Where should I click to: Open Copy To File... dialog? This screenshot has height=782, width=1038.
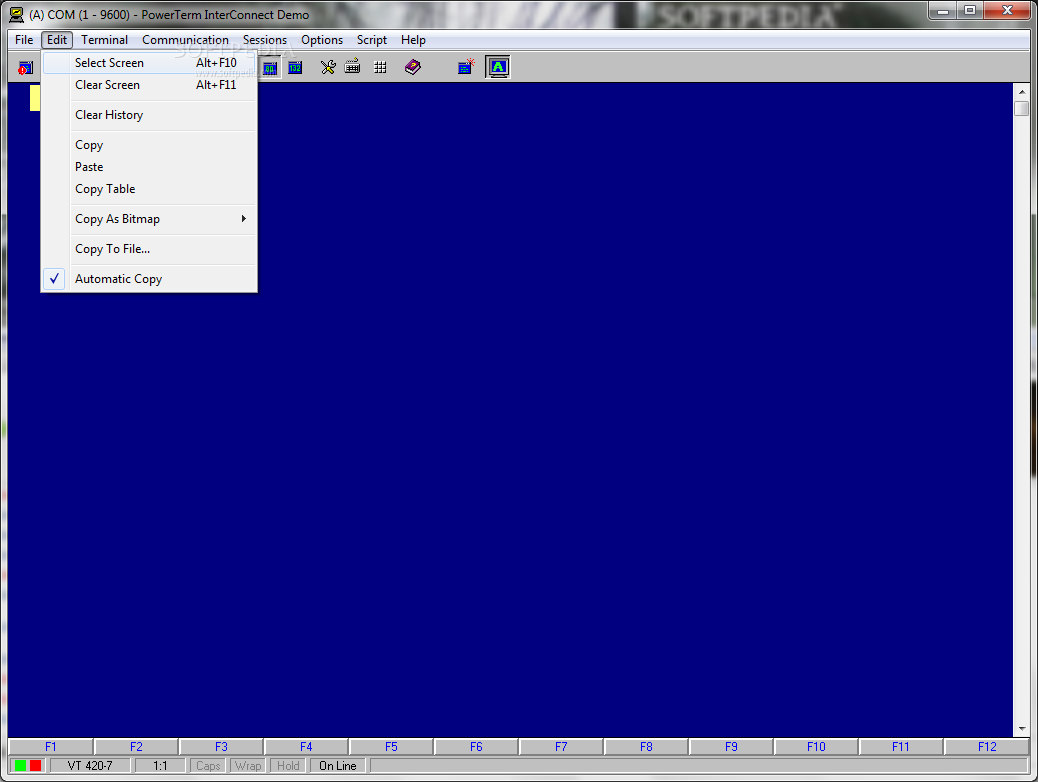coord(150,249)
